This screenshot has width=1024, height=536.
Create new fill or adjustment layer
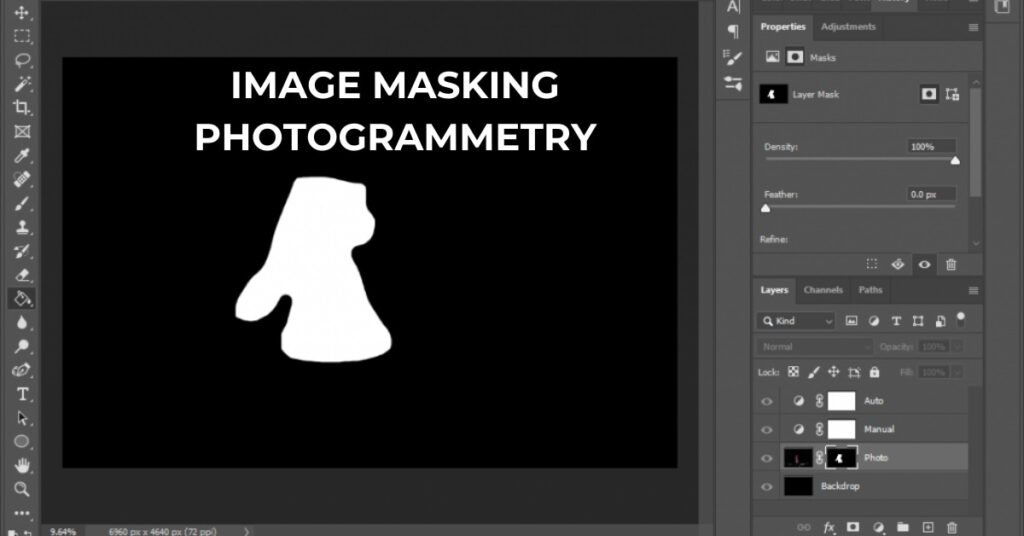[x=878, y=527]
